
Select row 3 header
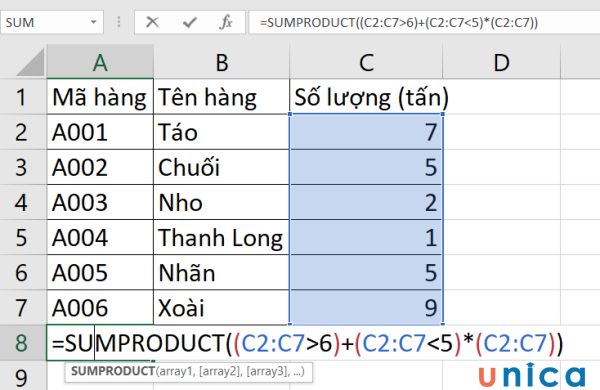point(22,168)
